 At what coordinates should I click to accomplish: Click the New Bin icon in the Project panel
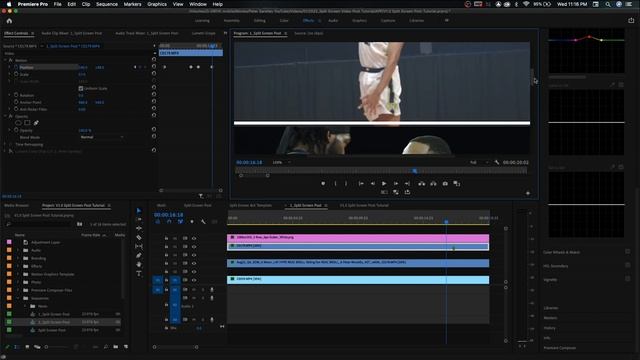(x=116, y=347)
